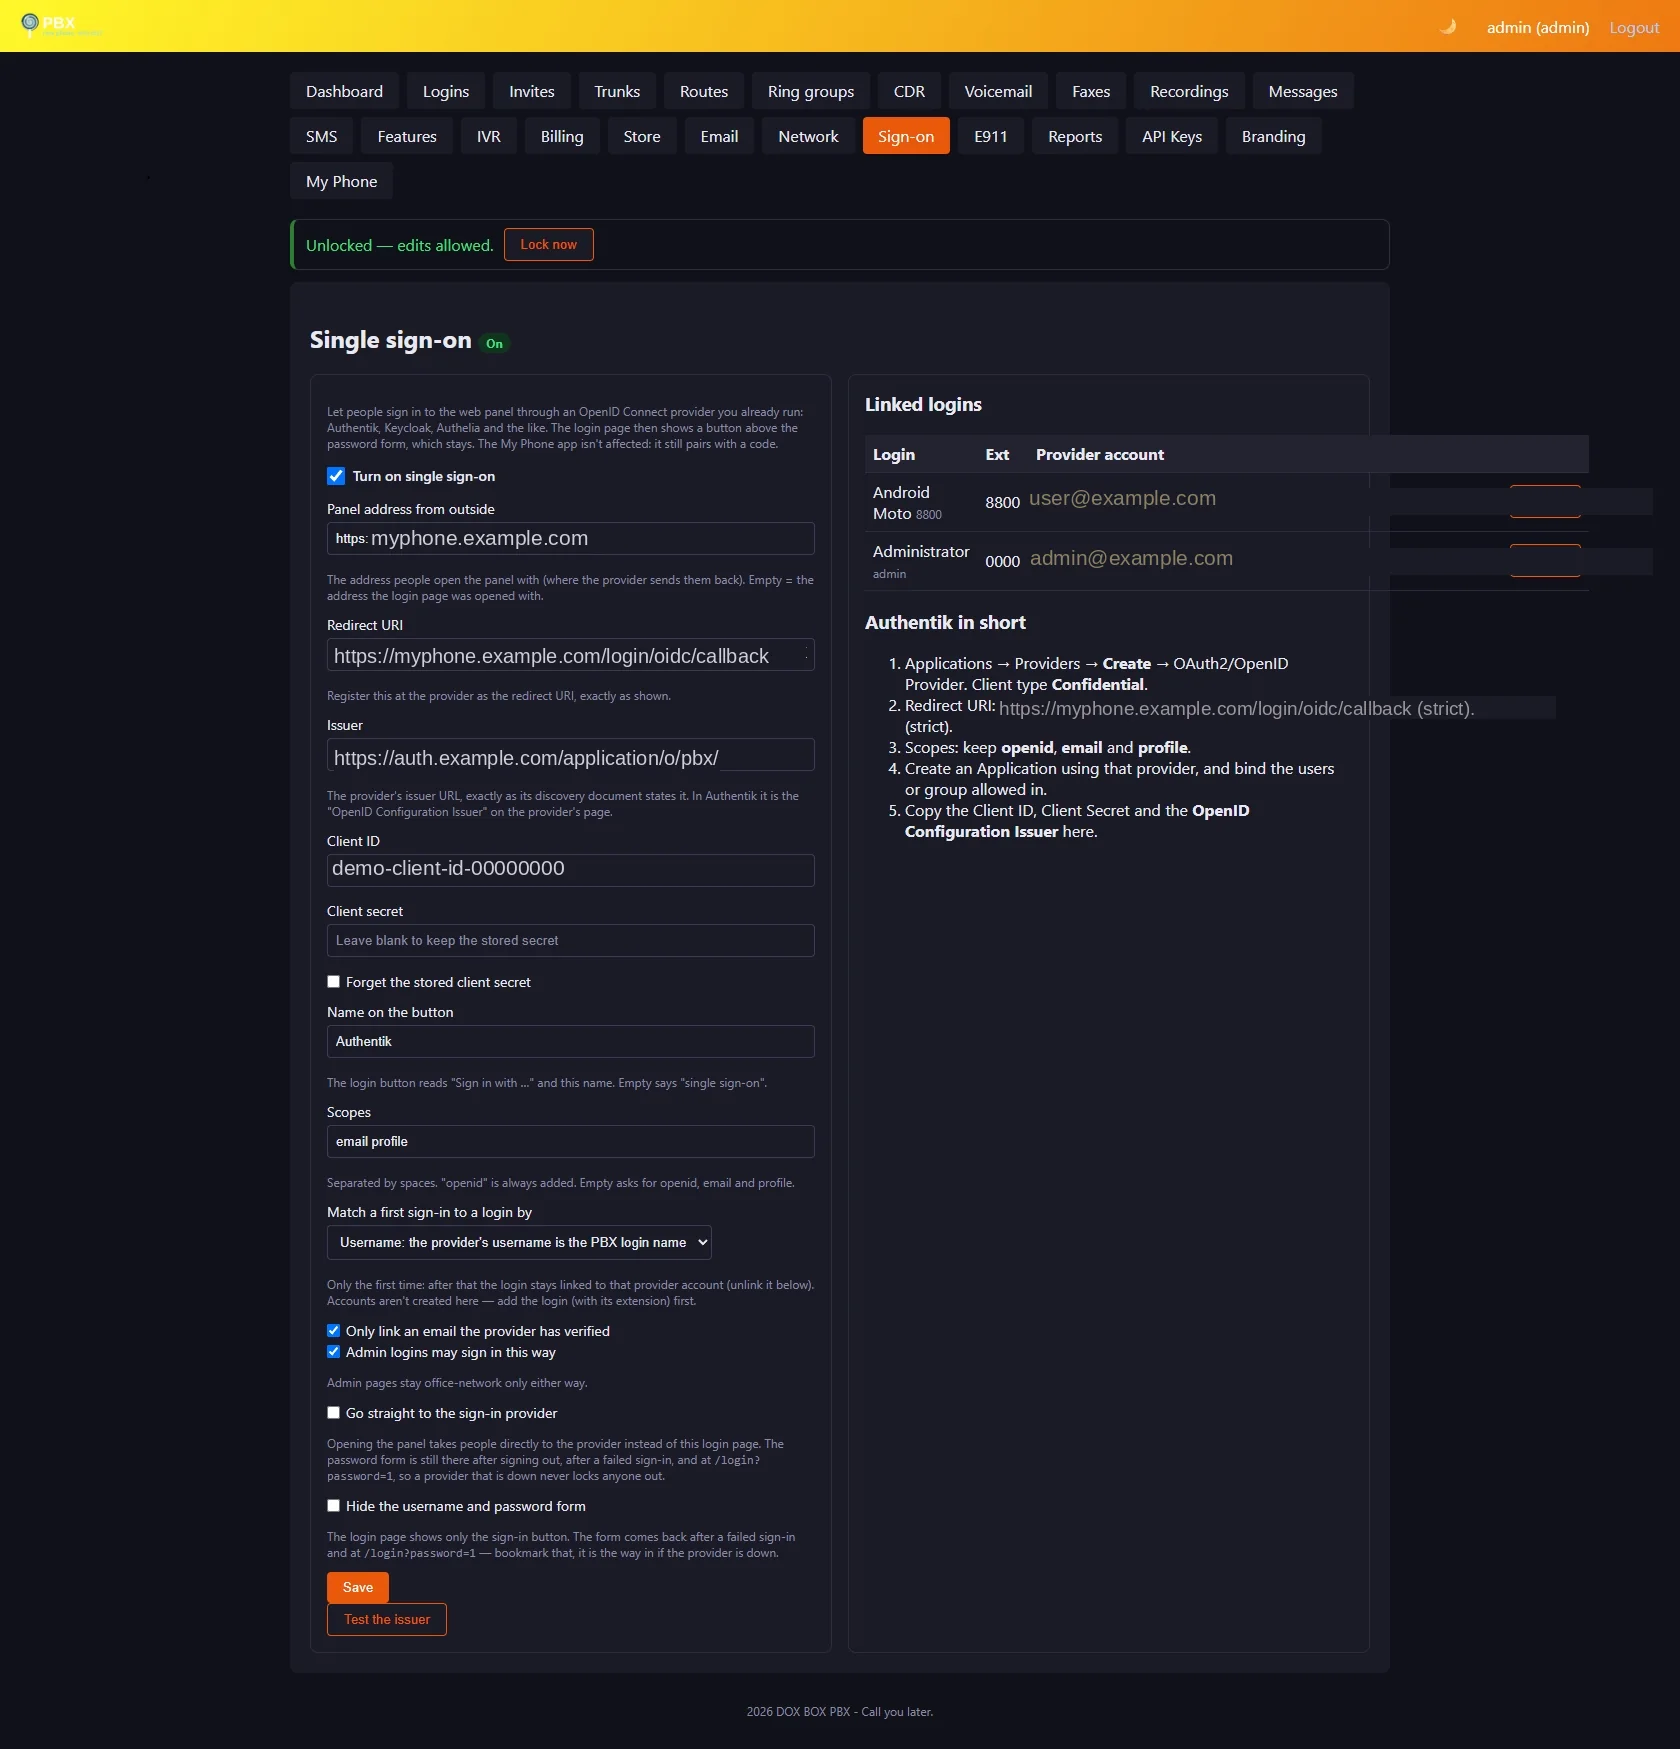
Task: Click the PBX logo in the header
Action: (x=60, y=24)
